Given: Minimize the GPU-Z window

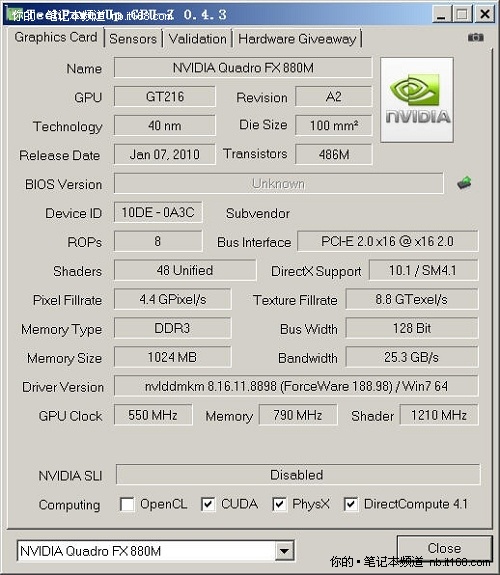Looking at the screenshot, I should [x=441, y=15].
